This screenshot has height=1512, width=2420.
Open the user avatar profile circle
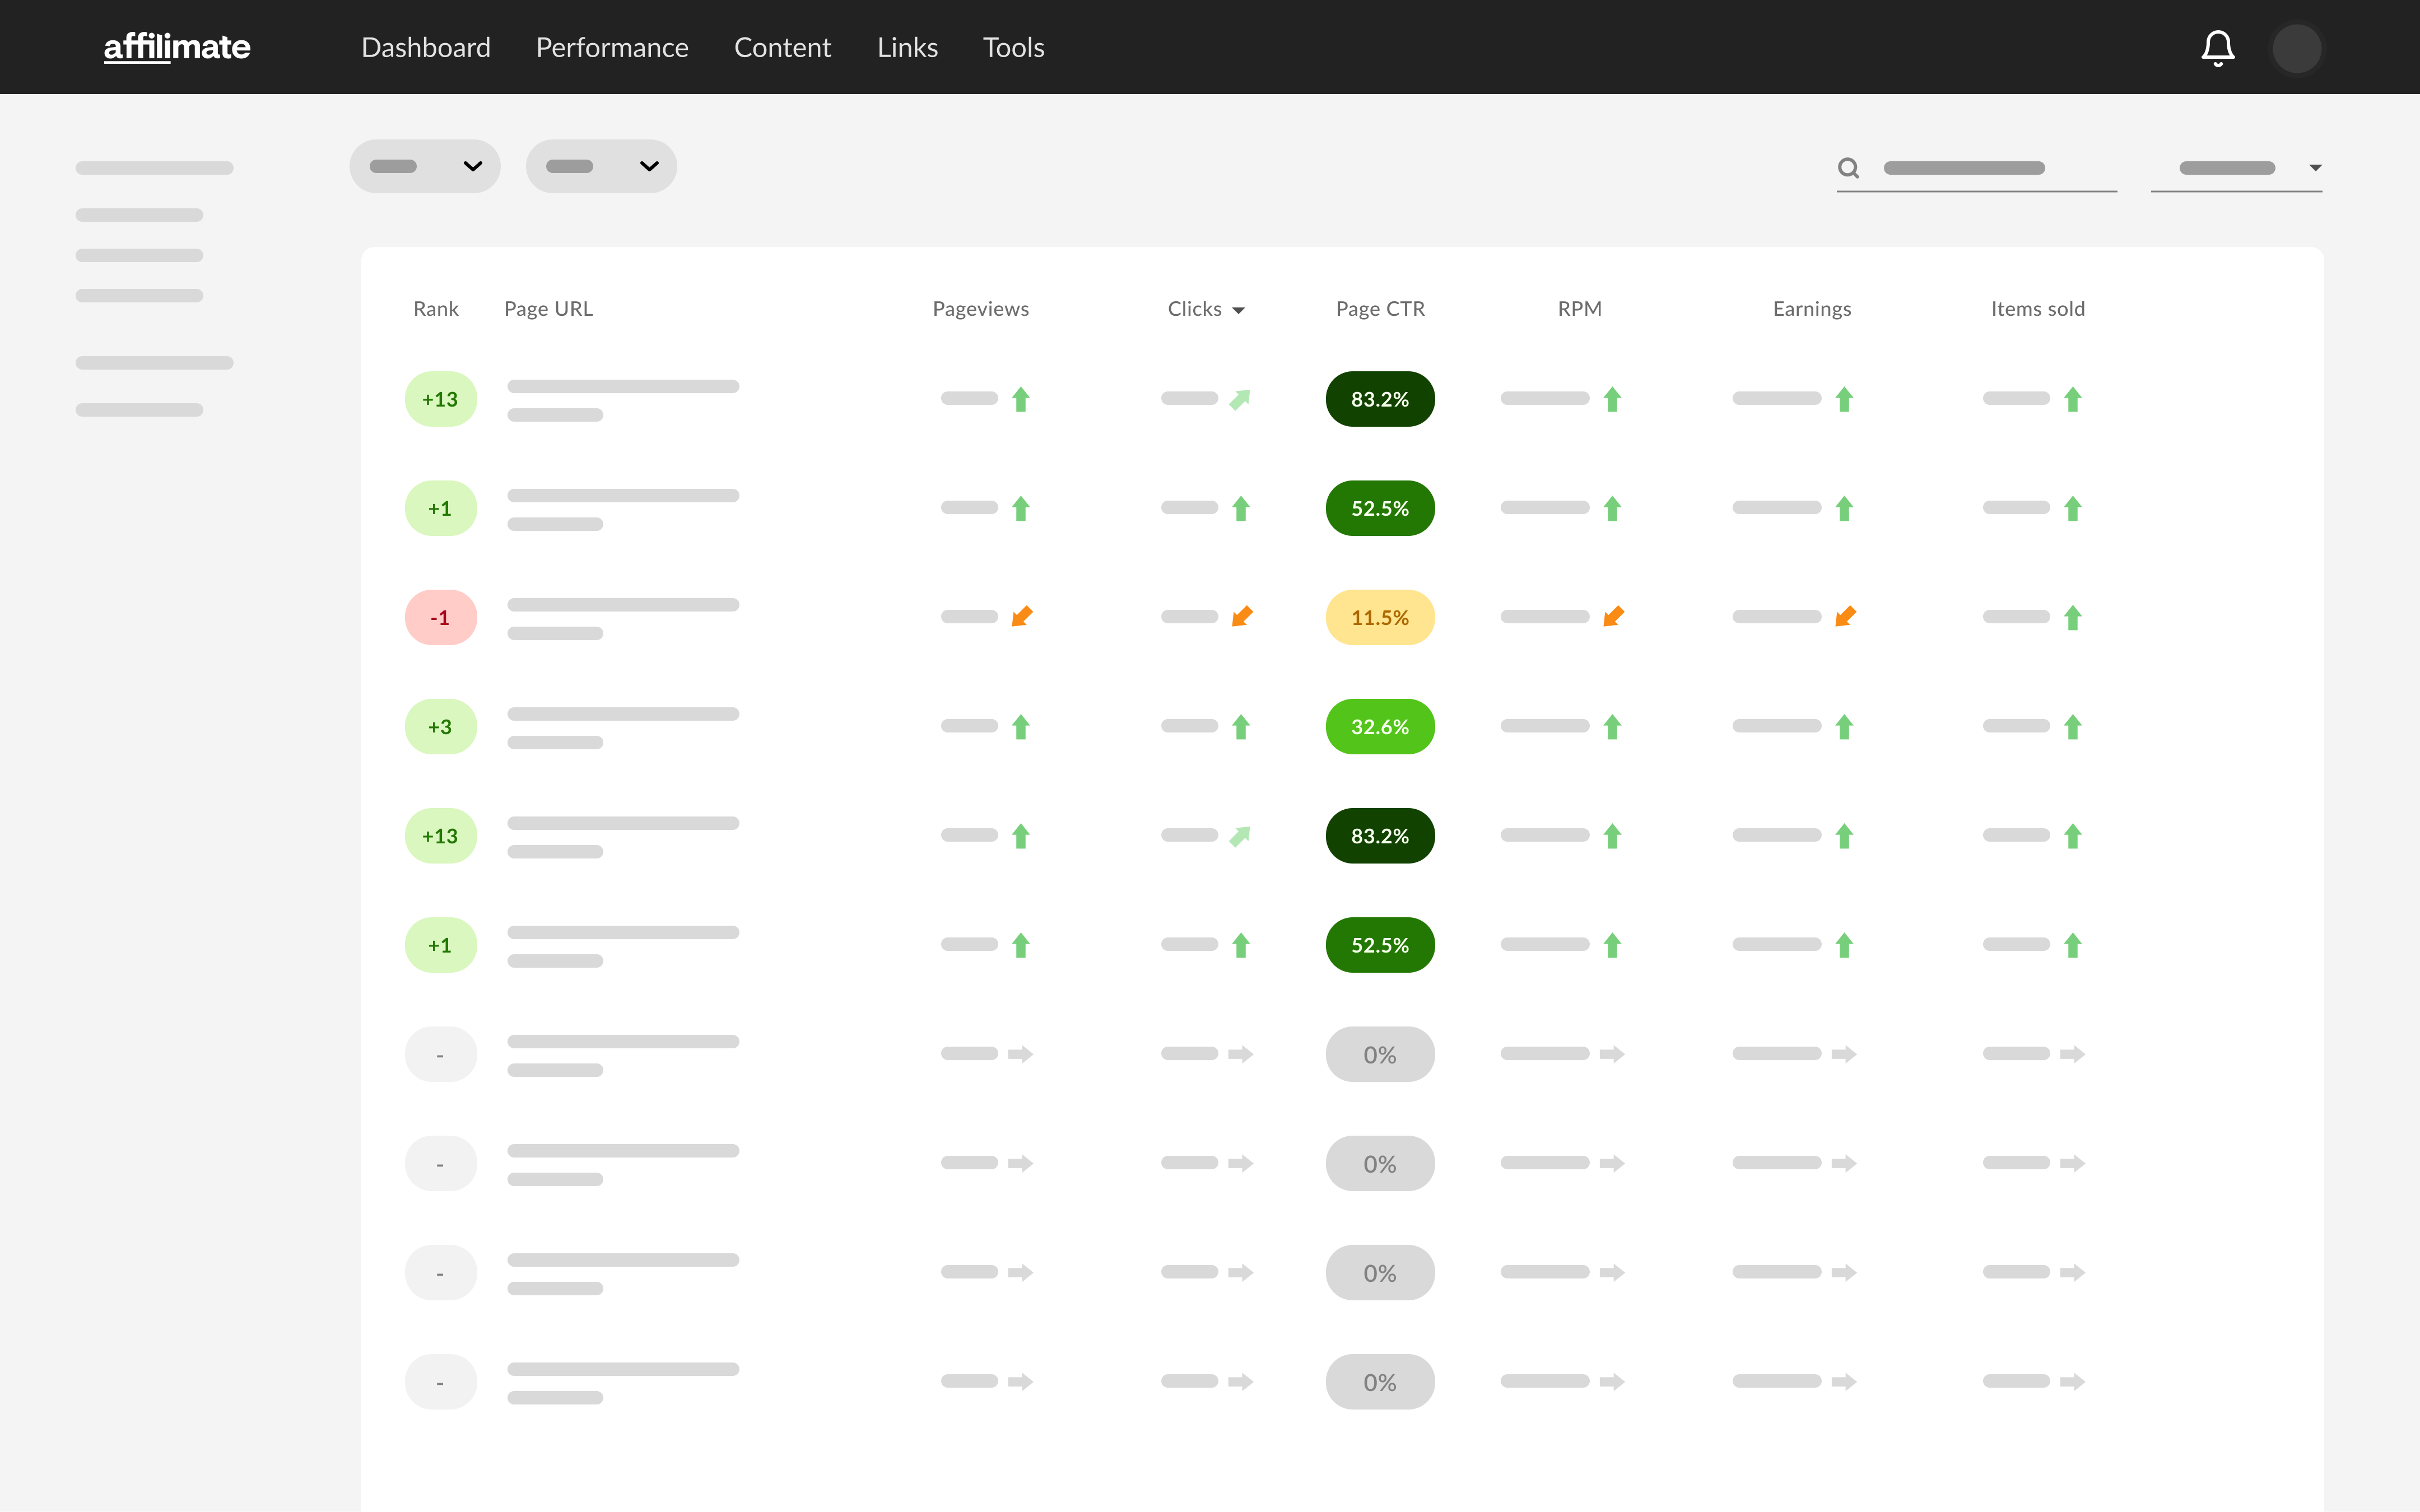click(2296, 48)
